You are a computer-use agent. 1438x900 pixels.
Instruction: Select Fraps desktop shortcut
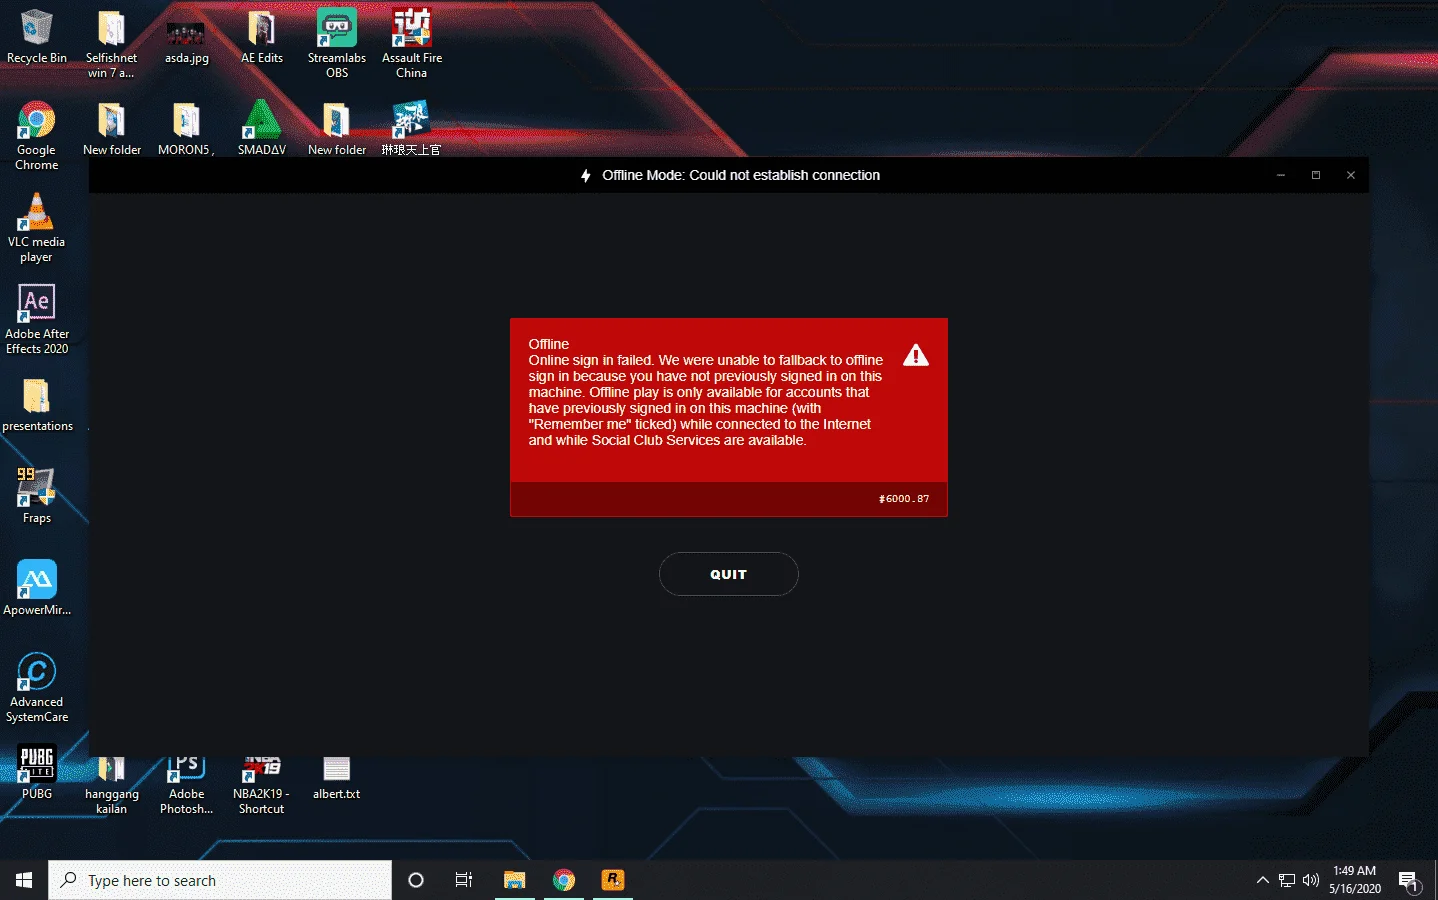click(x=37, y=496)
